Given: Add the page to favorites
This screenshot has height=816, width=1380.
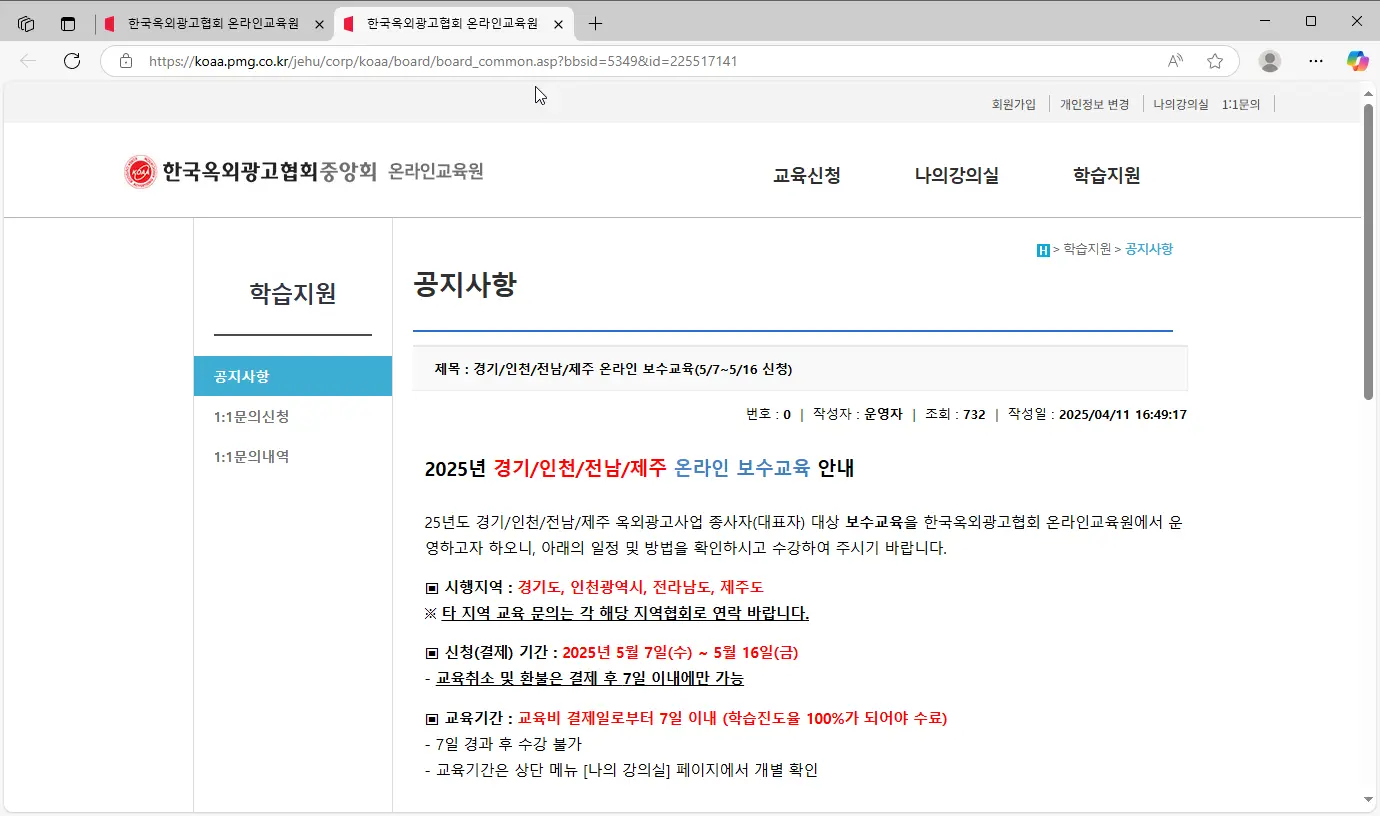Looking at the screenshot, I should [1215, 61].
